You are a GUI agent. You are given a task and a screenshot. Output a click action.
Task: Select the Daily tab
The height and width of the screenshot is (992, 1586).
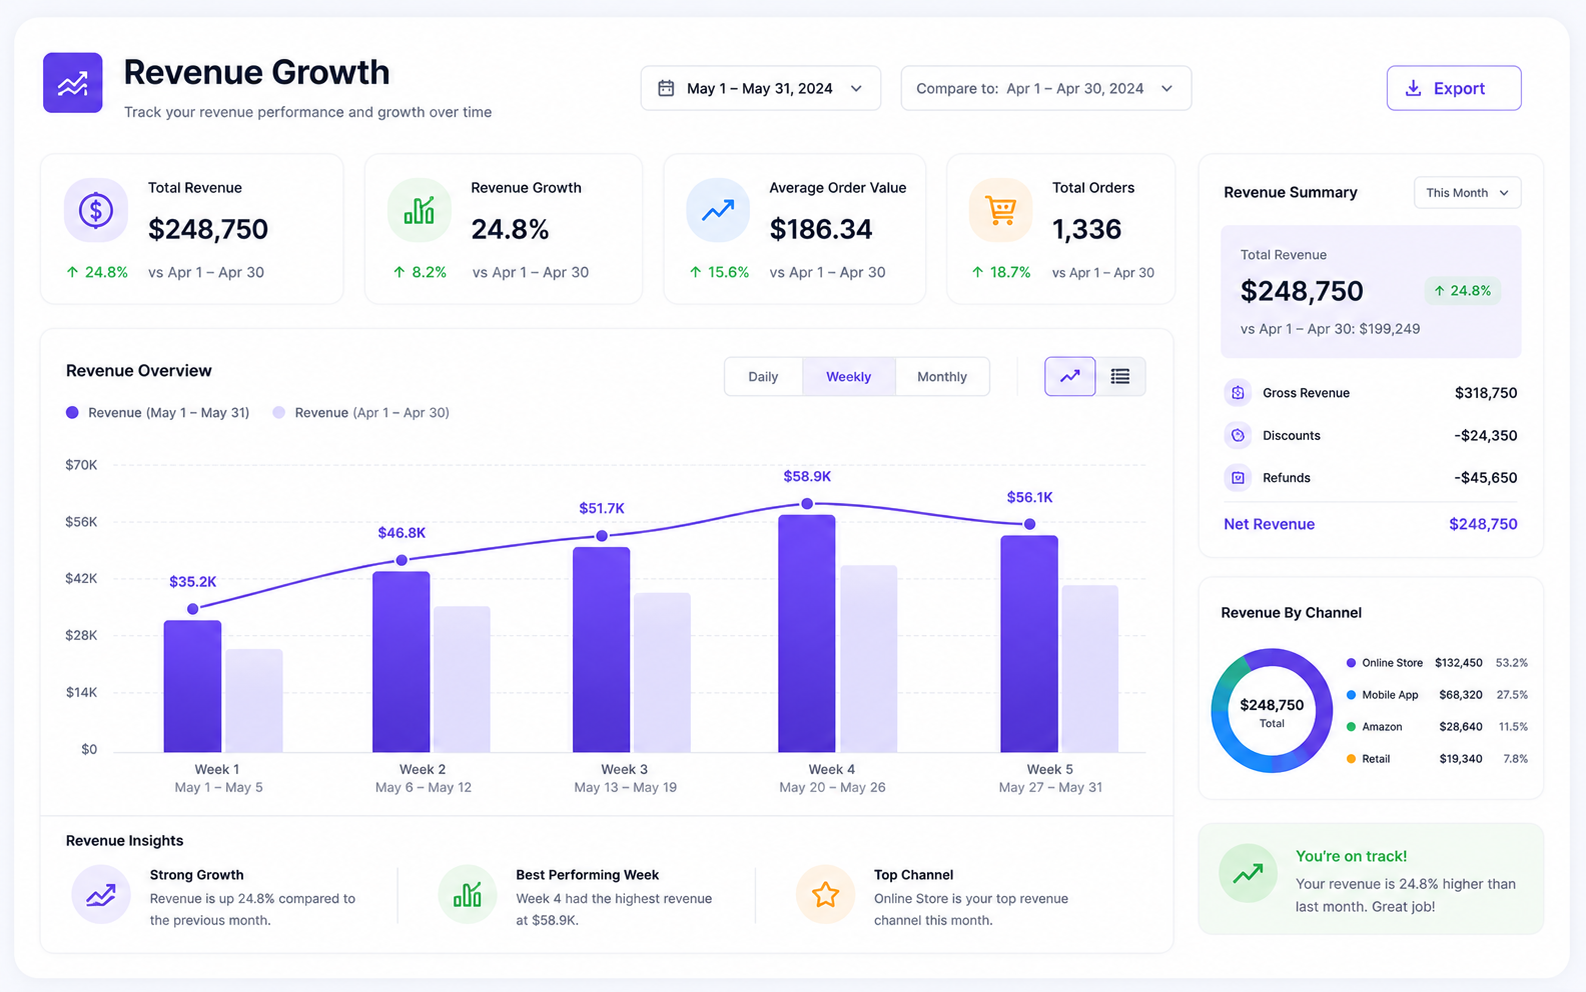pos(763,376)
